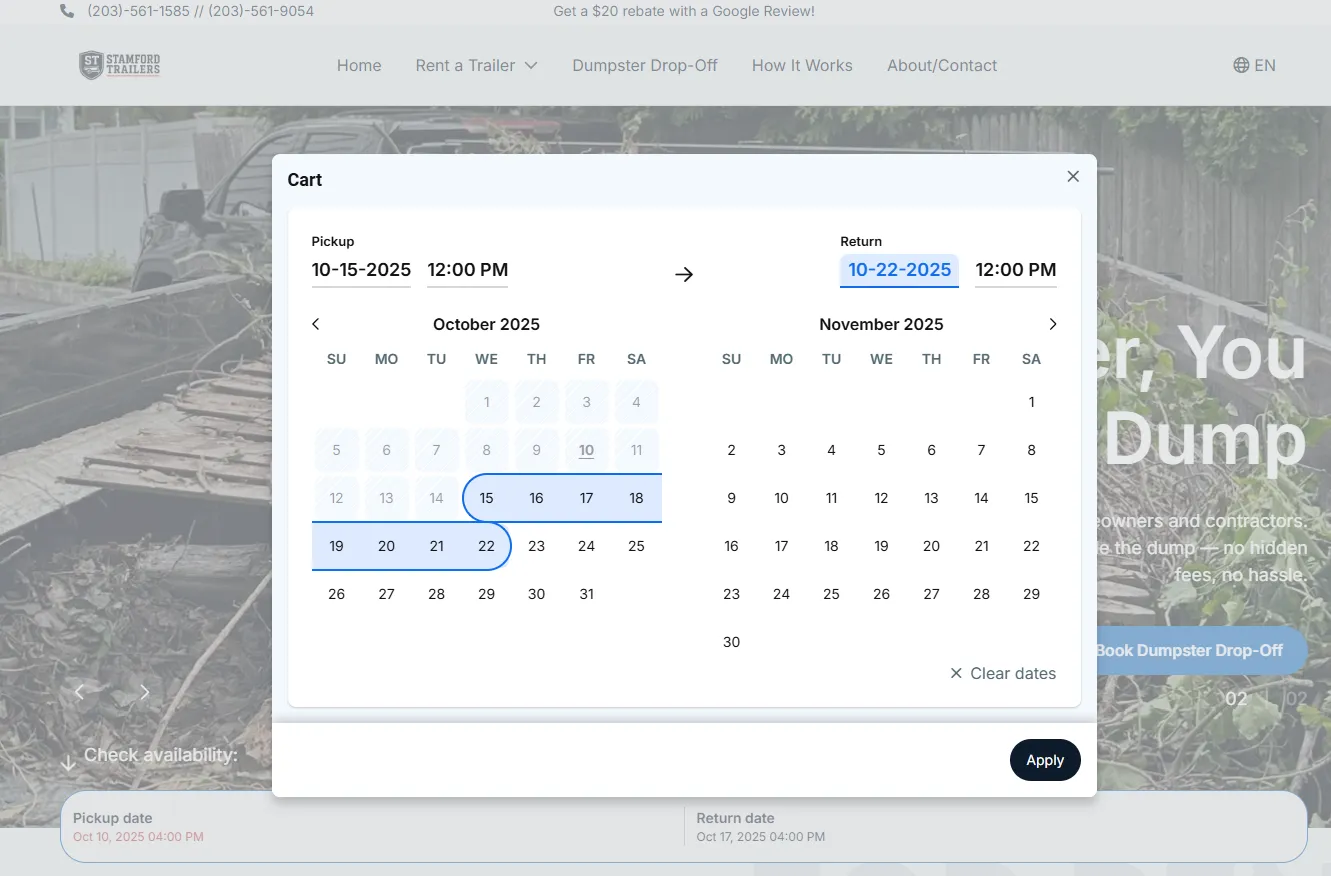Select the return date field 10-22-2025
The image size is (1331, 876).
899,270
